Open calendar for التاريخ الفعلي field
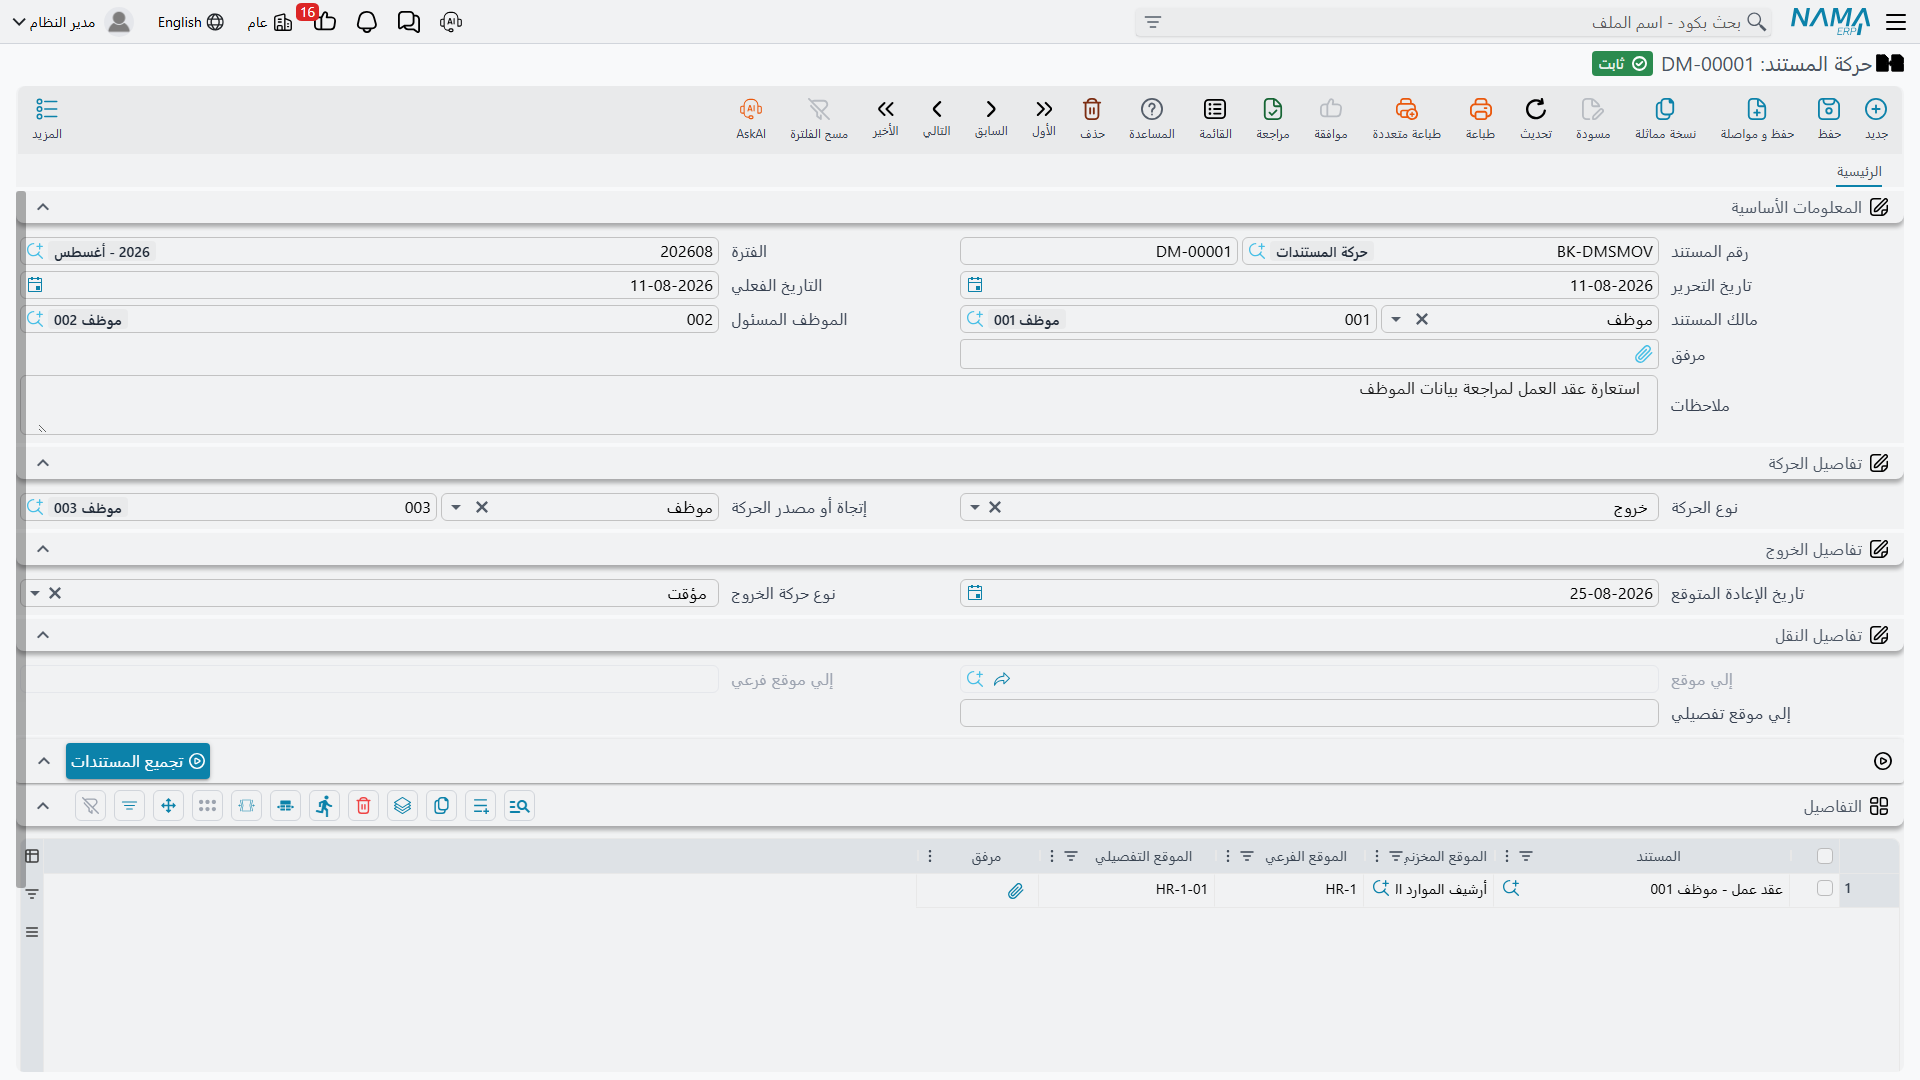Viewport: 1920px width, 1080px height. (35, 285)
